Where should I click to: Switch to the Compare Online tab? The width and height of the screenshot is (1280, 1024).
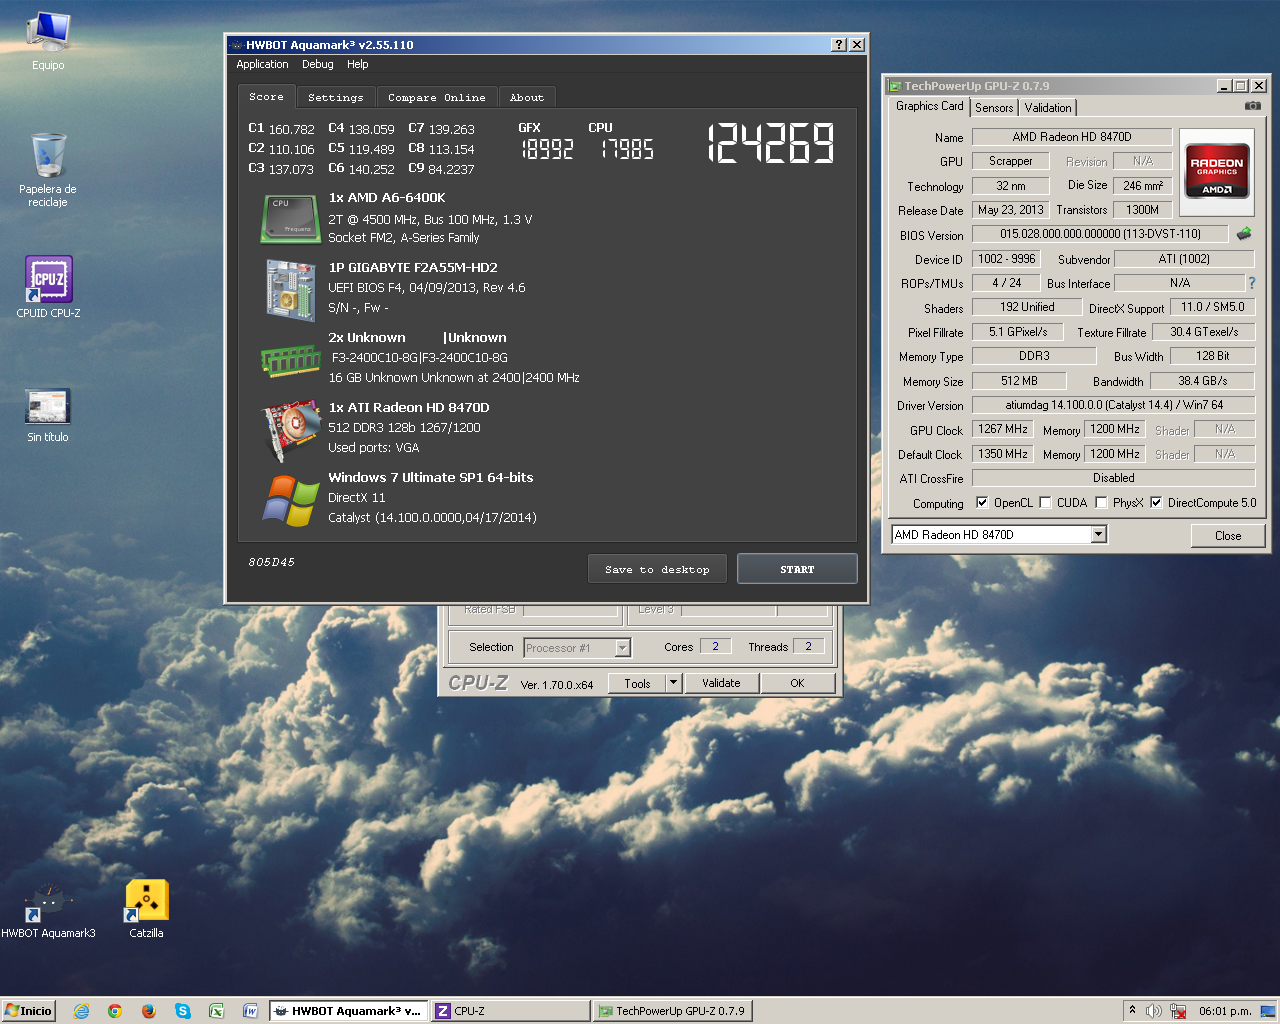[436, 97]
